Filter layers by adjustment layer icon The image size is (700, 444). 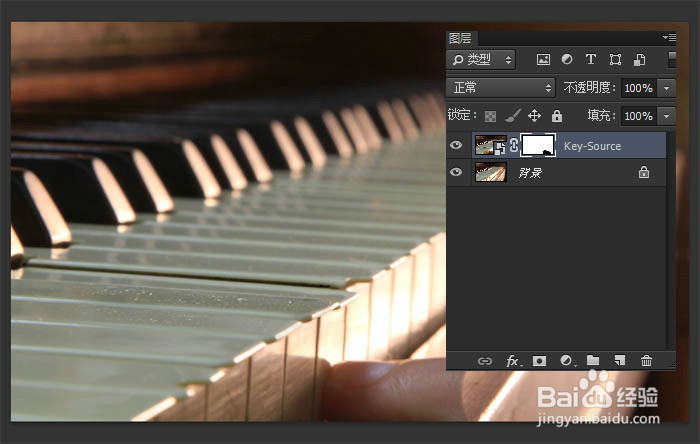click(567, 59)
